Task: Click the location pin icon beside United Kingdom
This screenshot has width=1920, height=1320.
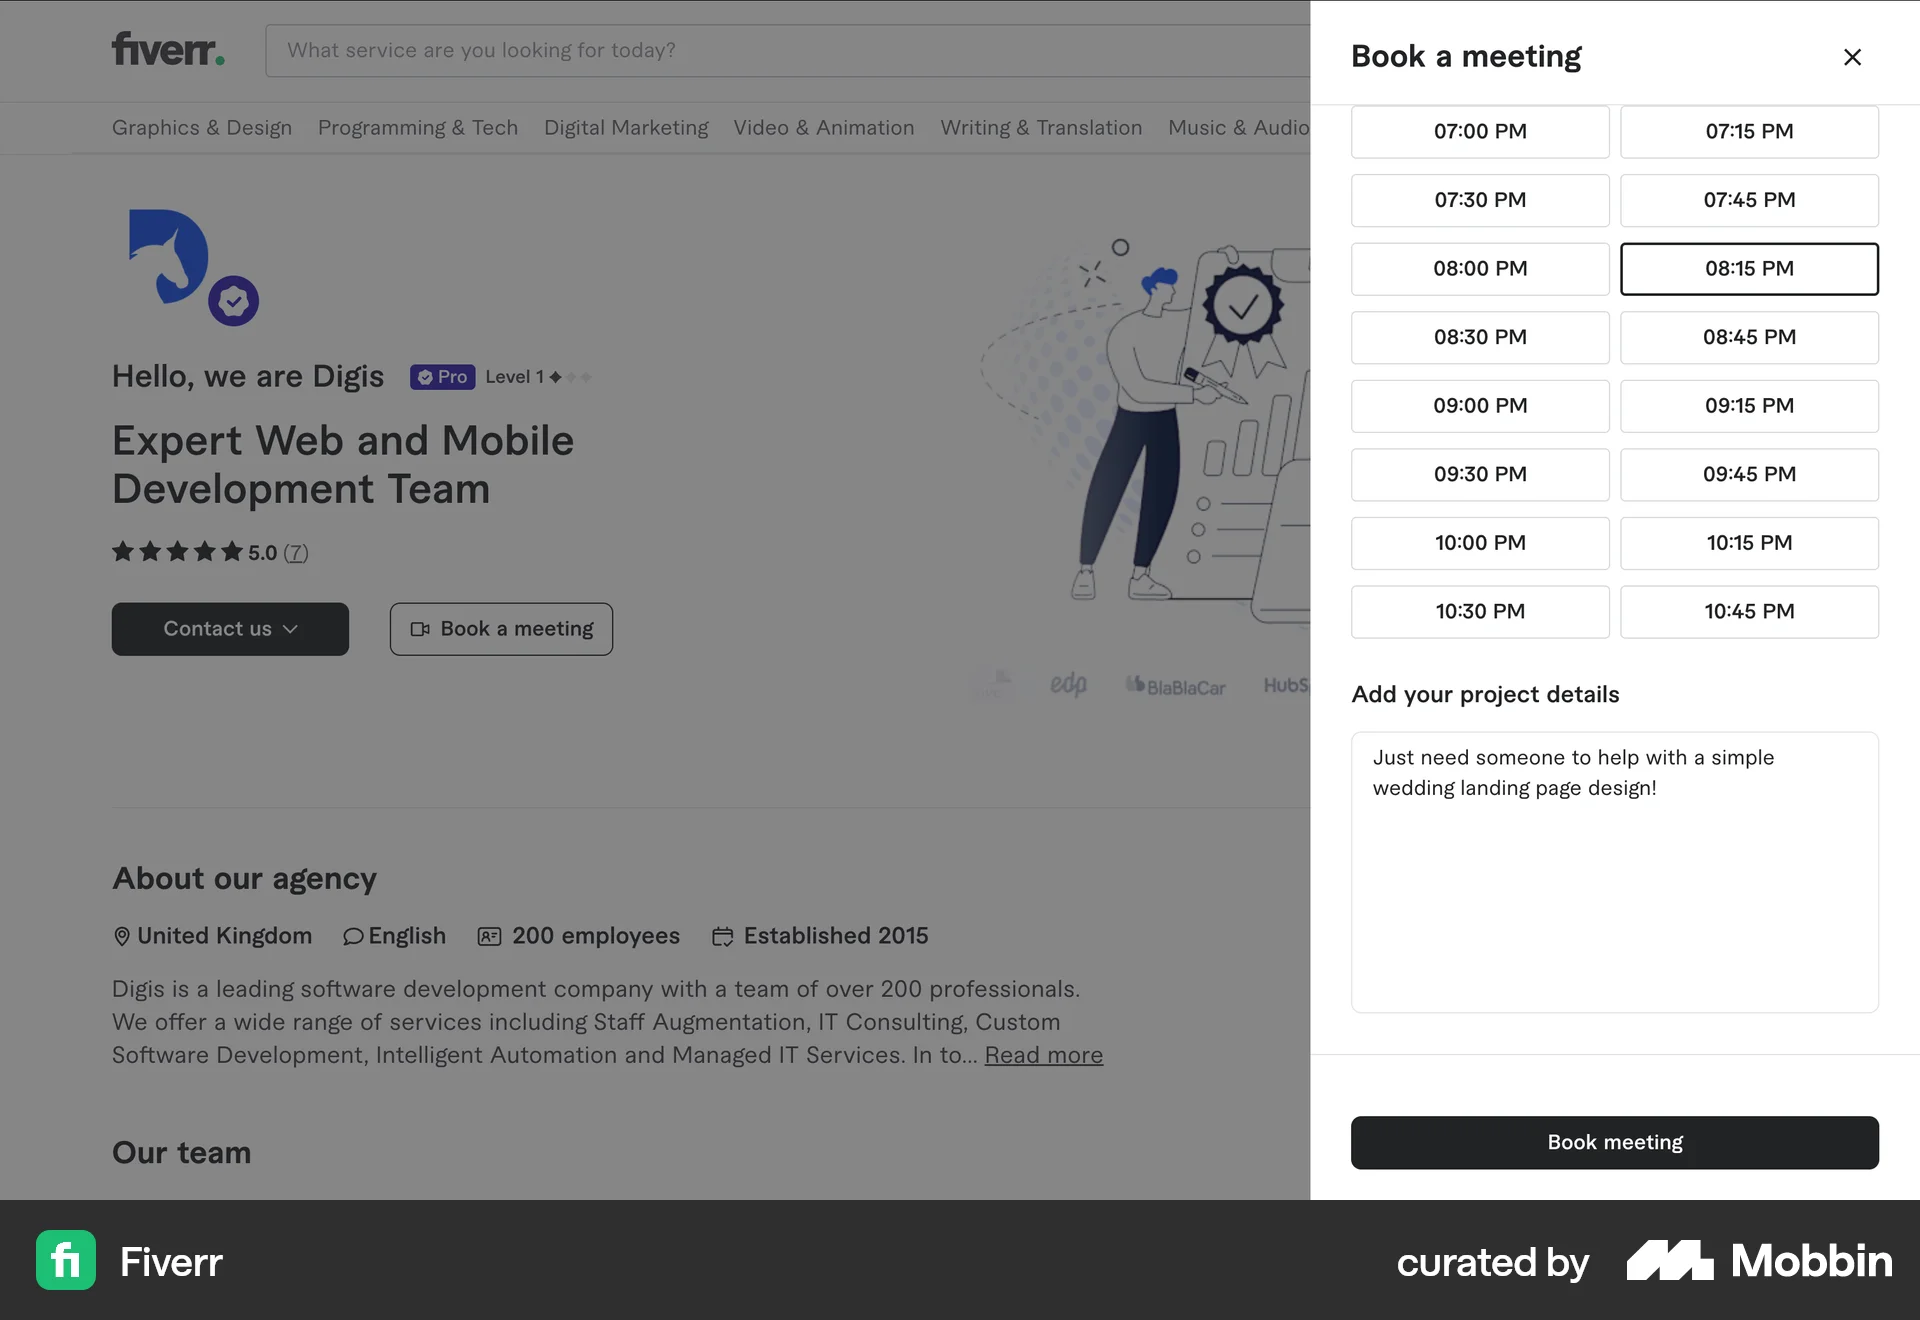Action: [x=121, y=936]
